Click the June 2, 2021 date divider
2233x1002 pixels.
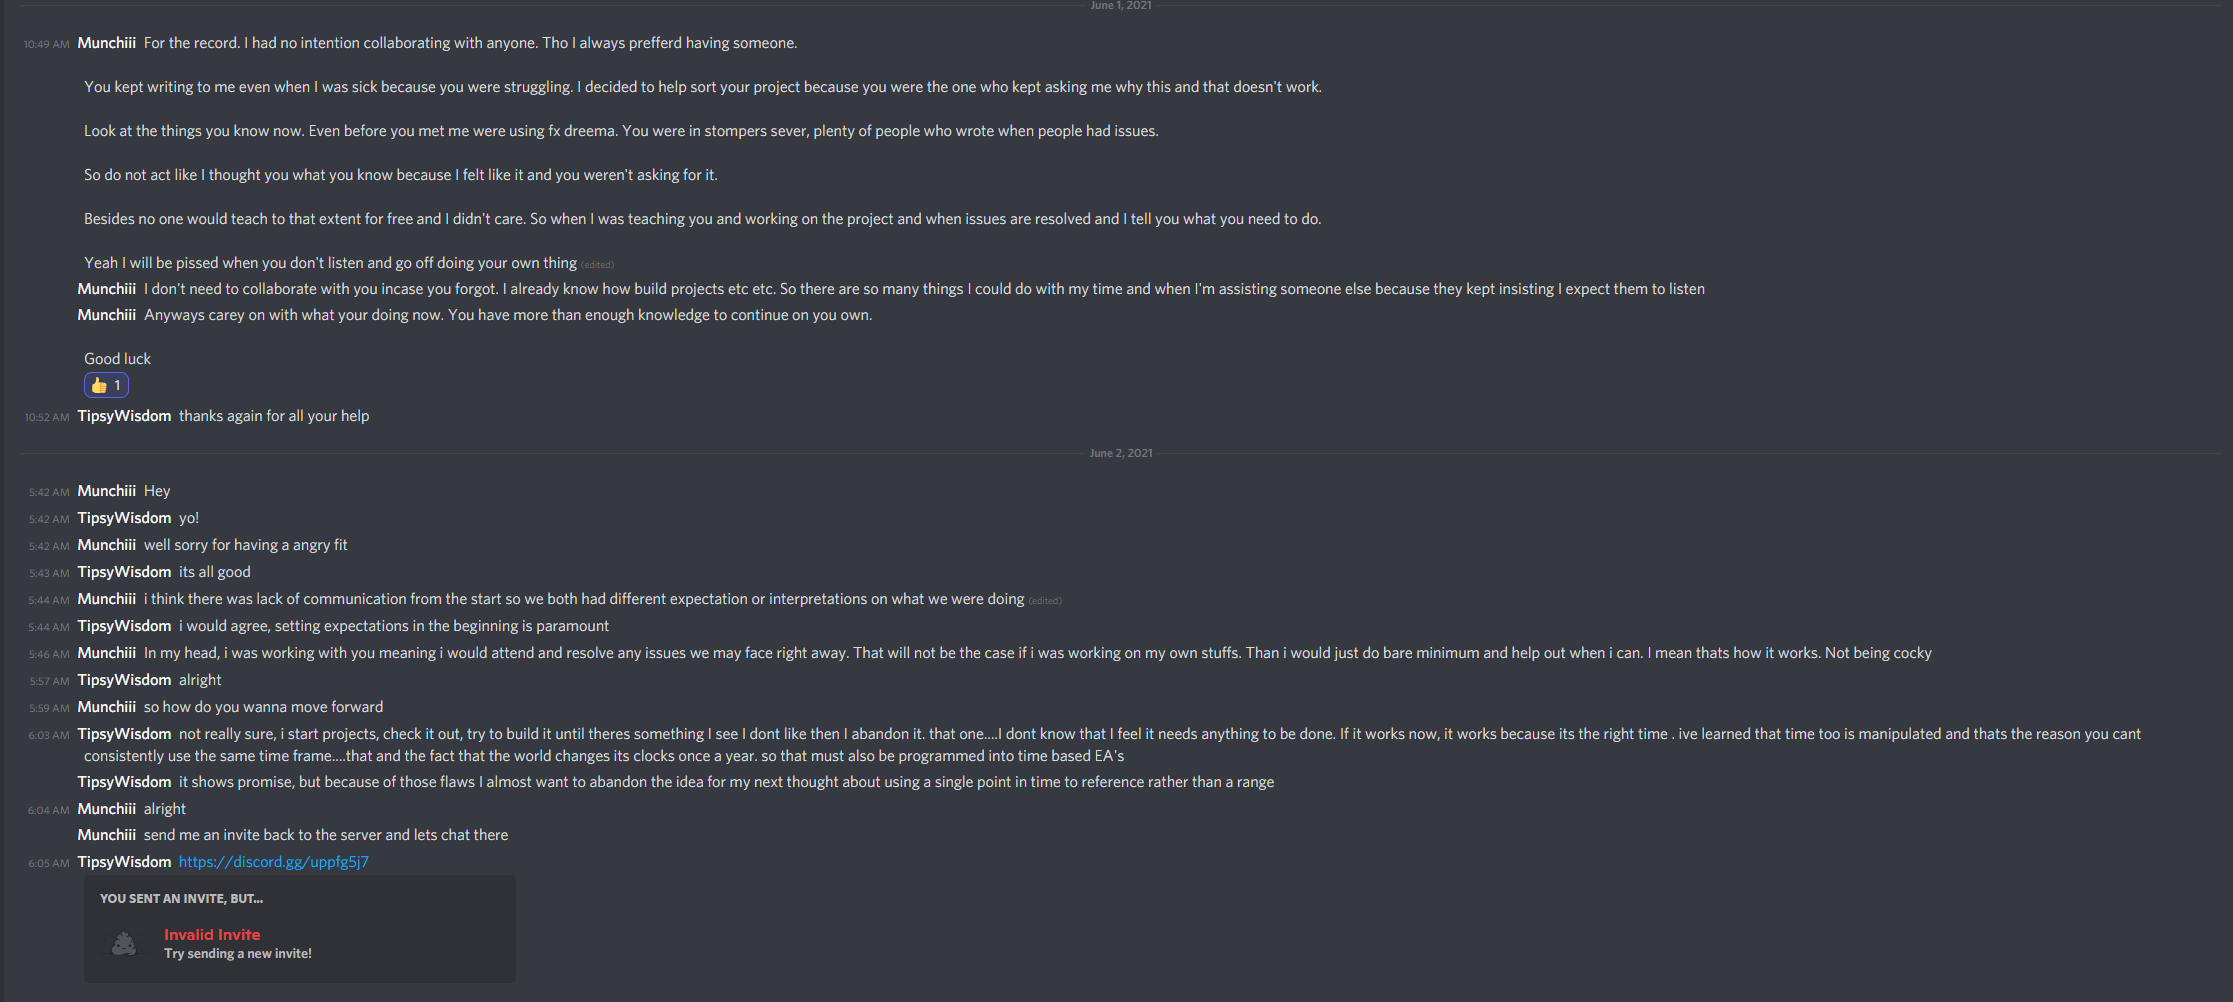coord(1121,453)
